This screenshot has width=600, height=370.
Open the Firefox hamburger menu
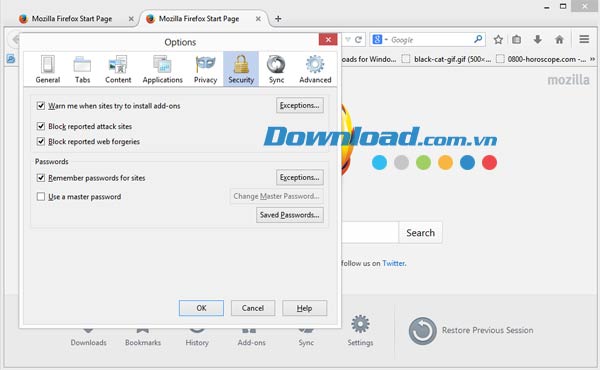click(x=584, y=39)
